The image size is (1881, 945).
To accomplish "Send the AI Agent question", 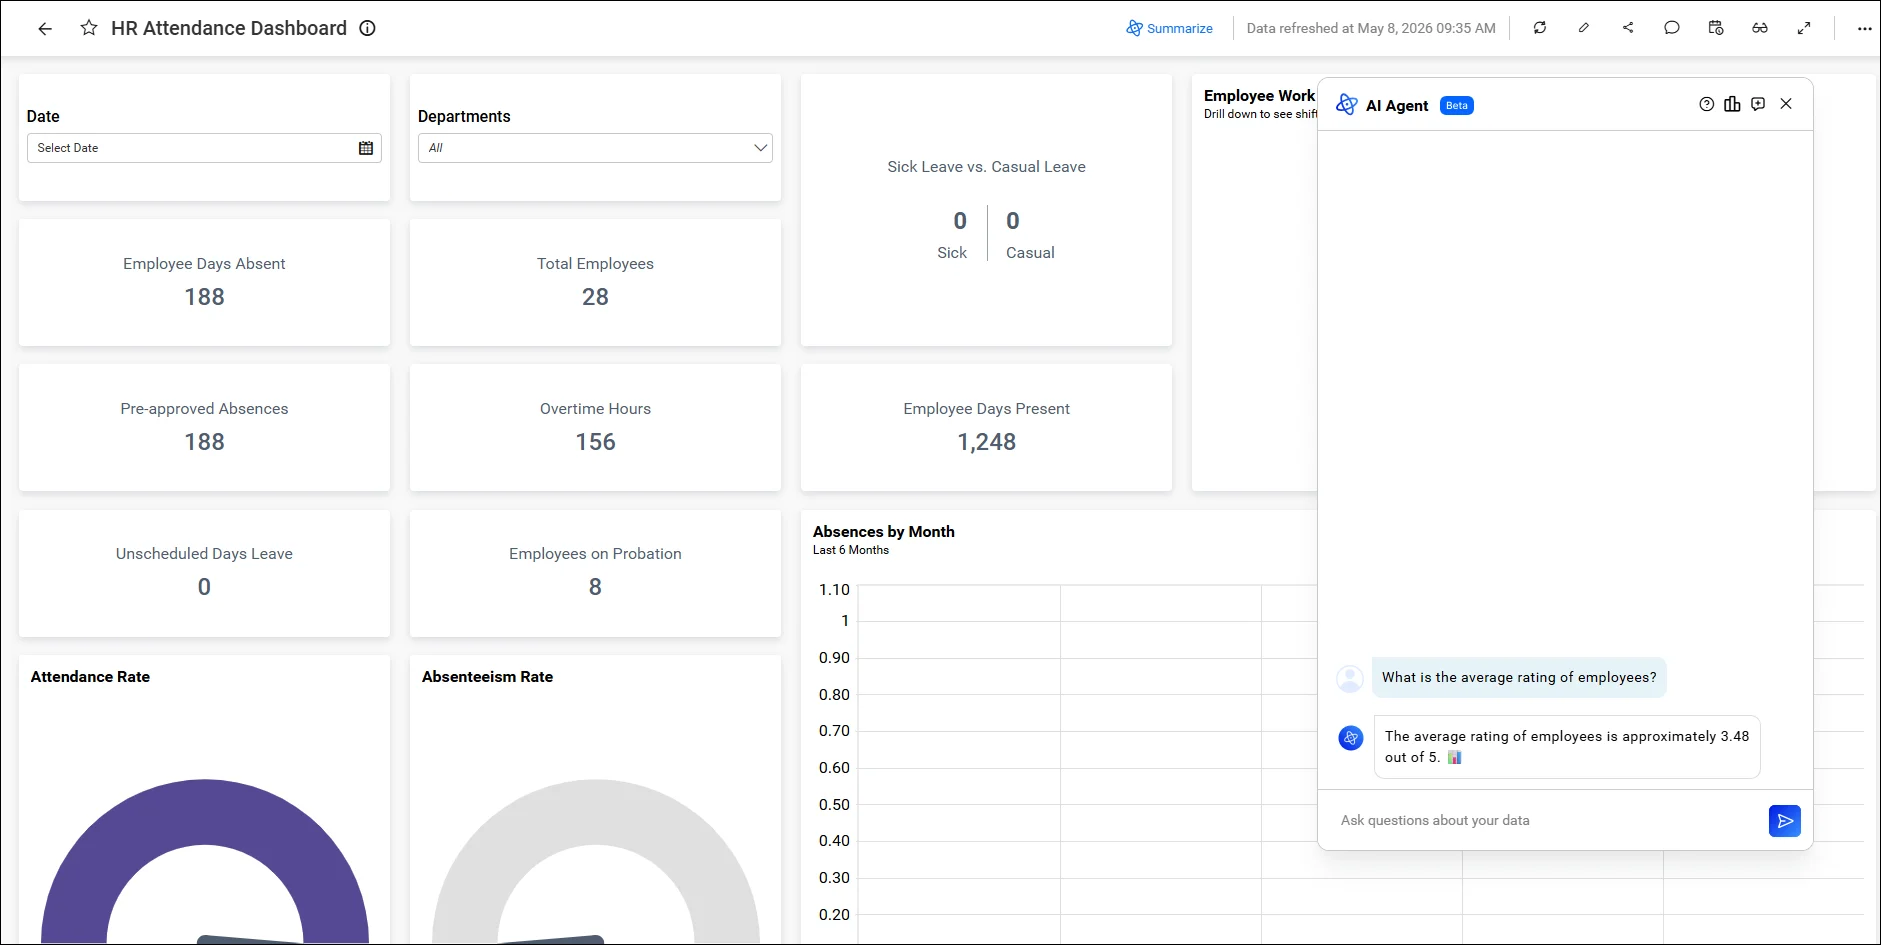I will click(x=1785, y=821).
